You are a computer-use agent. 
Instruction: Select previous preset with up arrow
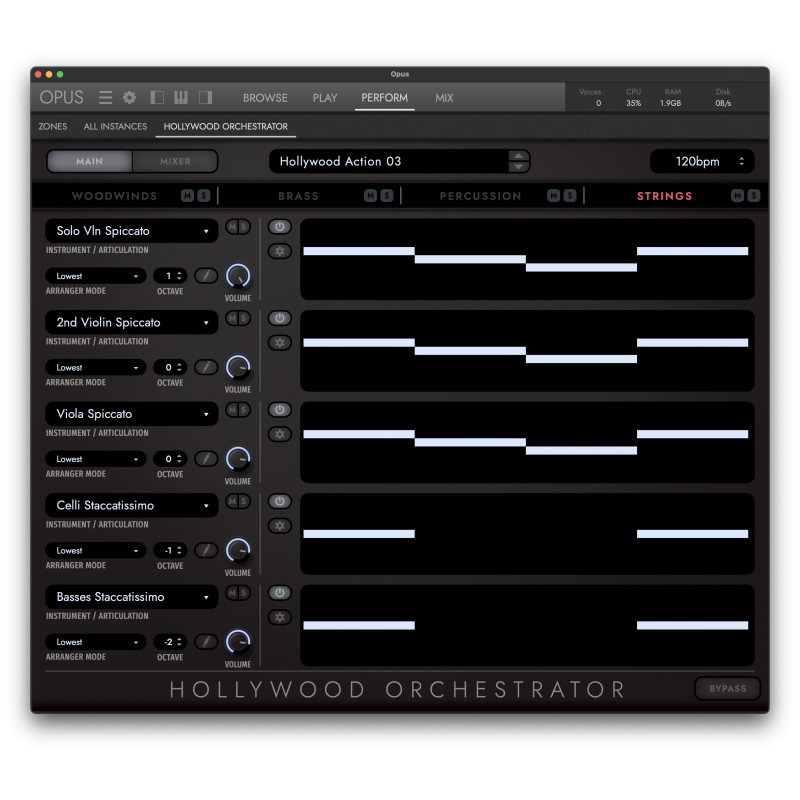tap(518, 156)
